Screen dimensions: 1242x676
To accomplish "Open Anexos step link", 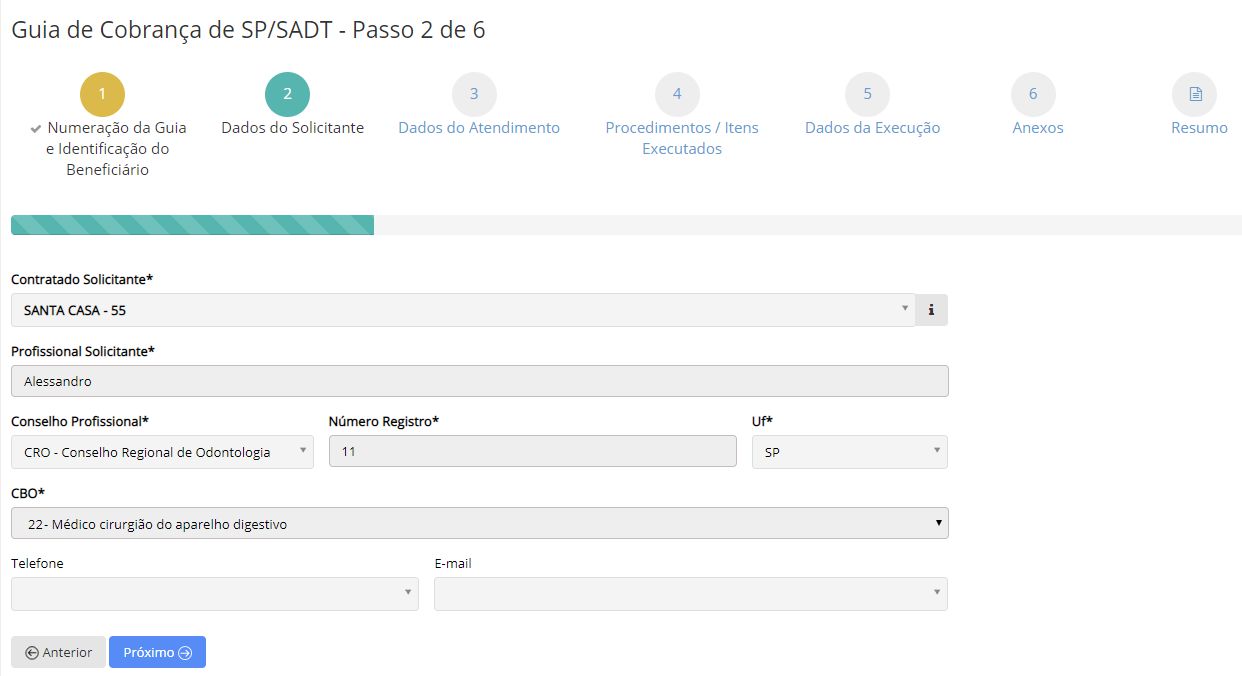I will coord(1038,128).
